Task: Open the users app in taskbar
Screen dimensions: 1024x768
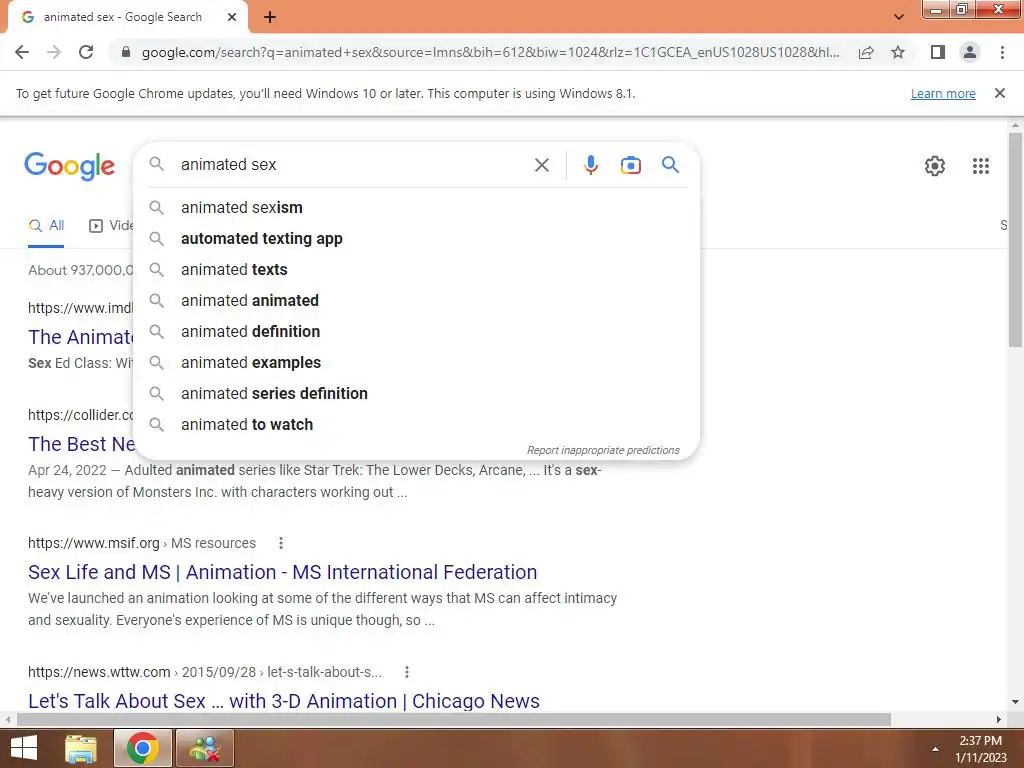Action: [x=204, y=748]
